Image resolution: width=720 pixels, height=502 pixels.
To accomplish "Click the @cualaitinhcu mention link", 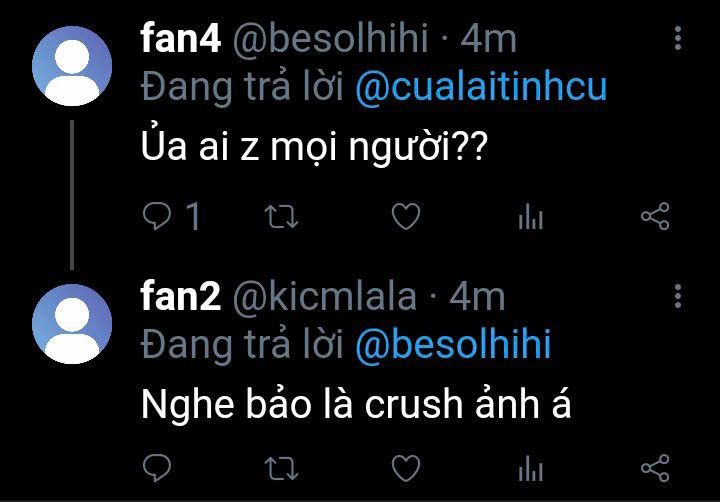I will point(481,88).
